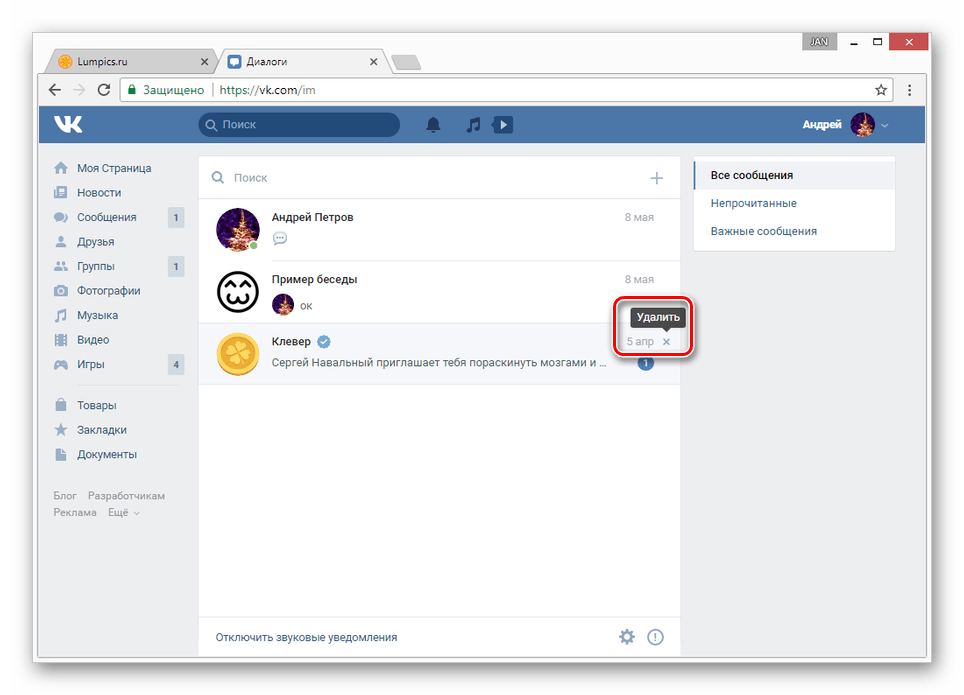Expand the Ещё footer menu
Screen dimensions: 964x695
click(124, 513)
